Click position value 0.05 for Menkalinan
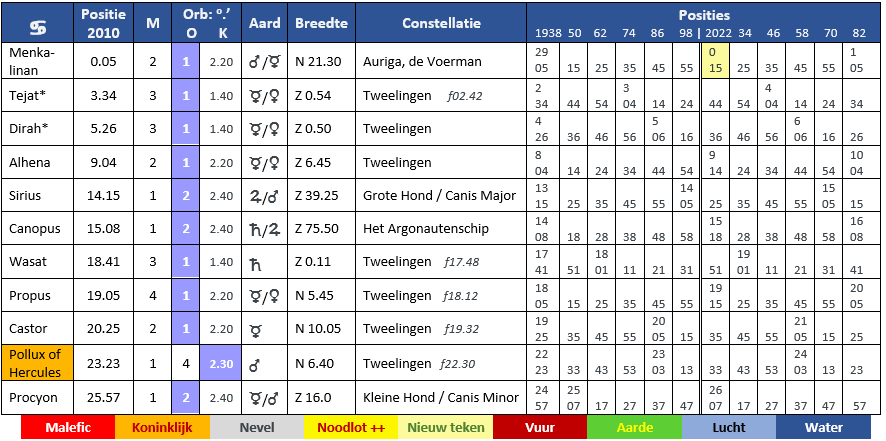This screenshot has height=441, width=886. [103, 61]
